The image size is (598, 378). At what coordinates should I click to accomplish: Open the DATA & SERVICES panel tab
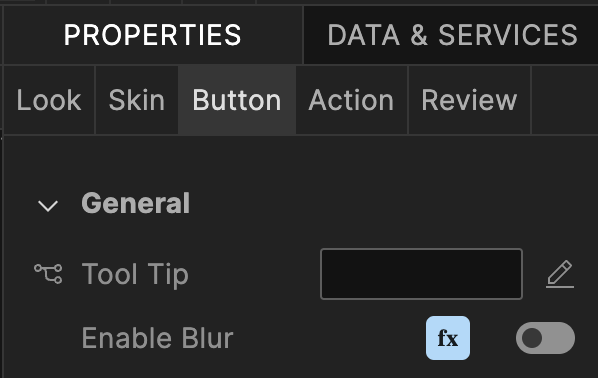(452, 35)
